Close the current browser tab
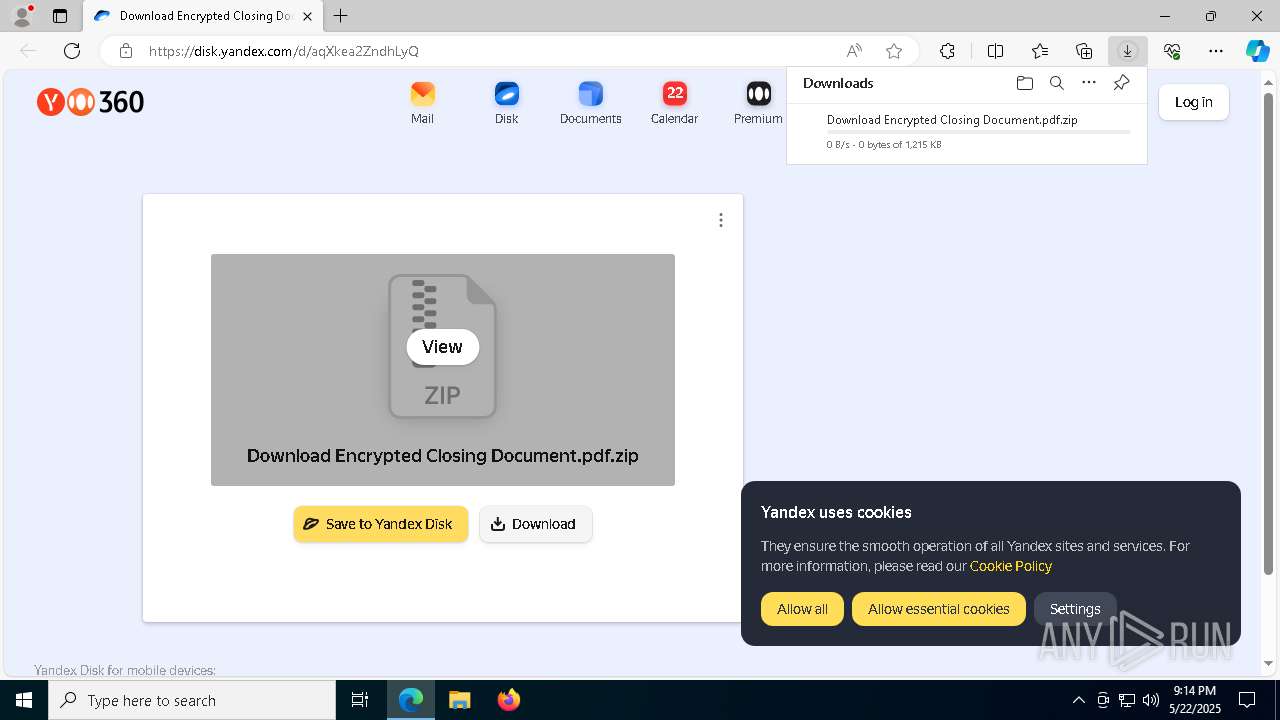The height and width of the screenshot is (720, 1280). pos(306,16)
